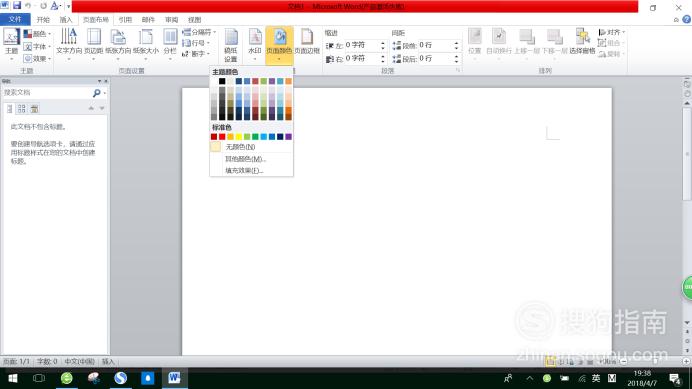This screenshot has width=692, height=389.
Task: Click the 搜索文档 search document field
Action: coord(46,93)
